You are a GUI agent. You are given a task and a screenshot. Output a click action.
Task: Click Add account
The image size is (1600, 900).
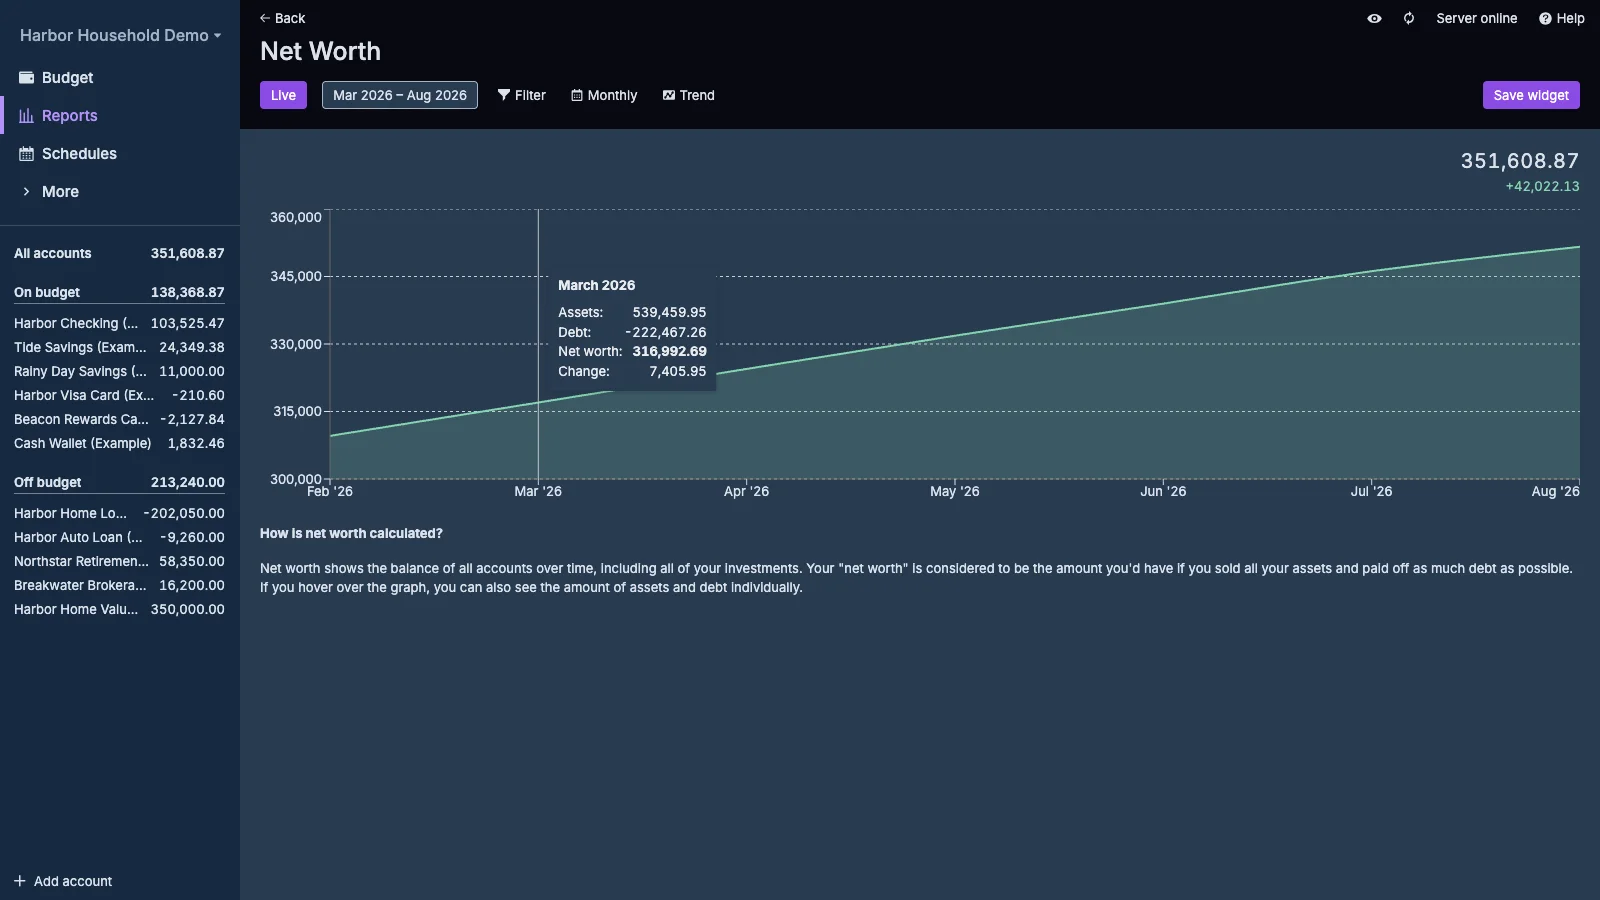[63, 881]
